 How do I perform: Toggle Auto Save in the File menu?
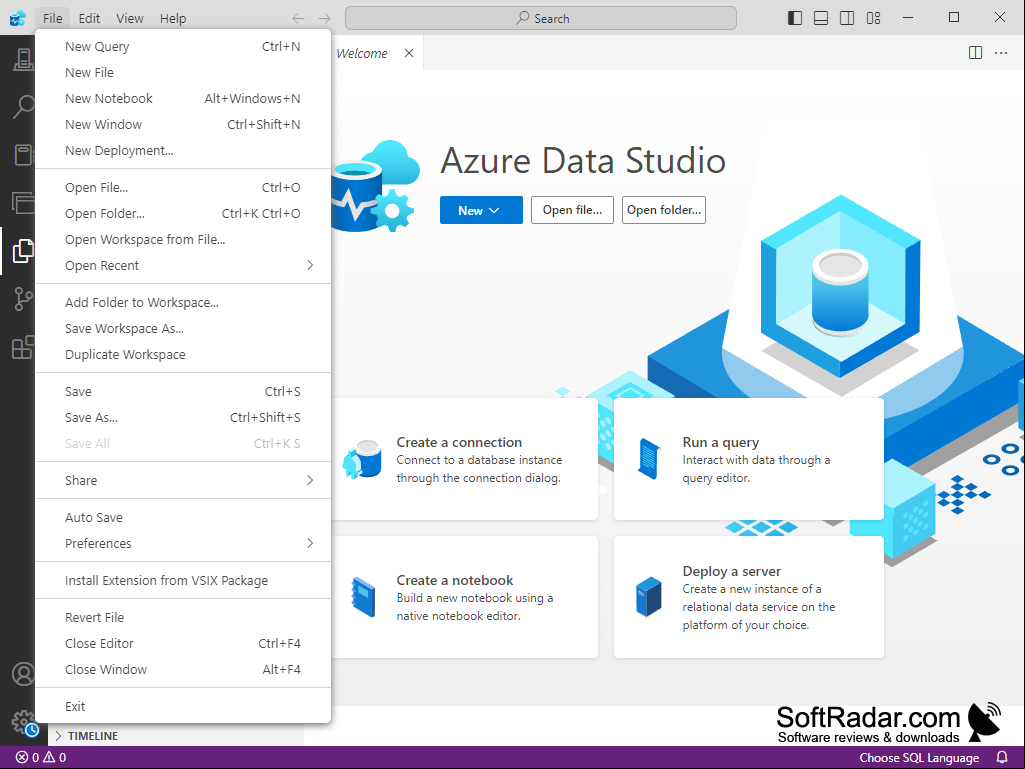[183, 517]
